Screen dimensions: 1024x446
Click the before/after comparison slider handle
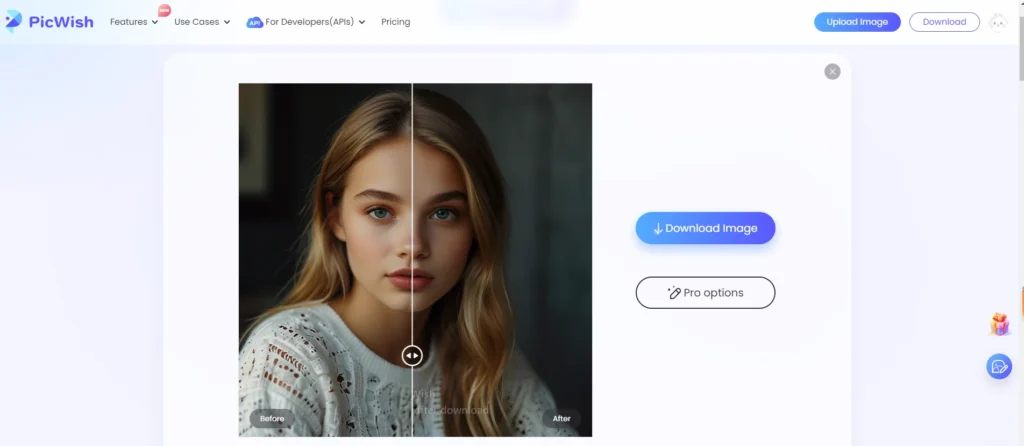click(x=412, y=355)
